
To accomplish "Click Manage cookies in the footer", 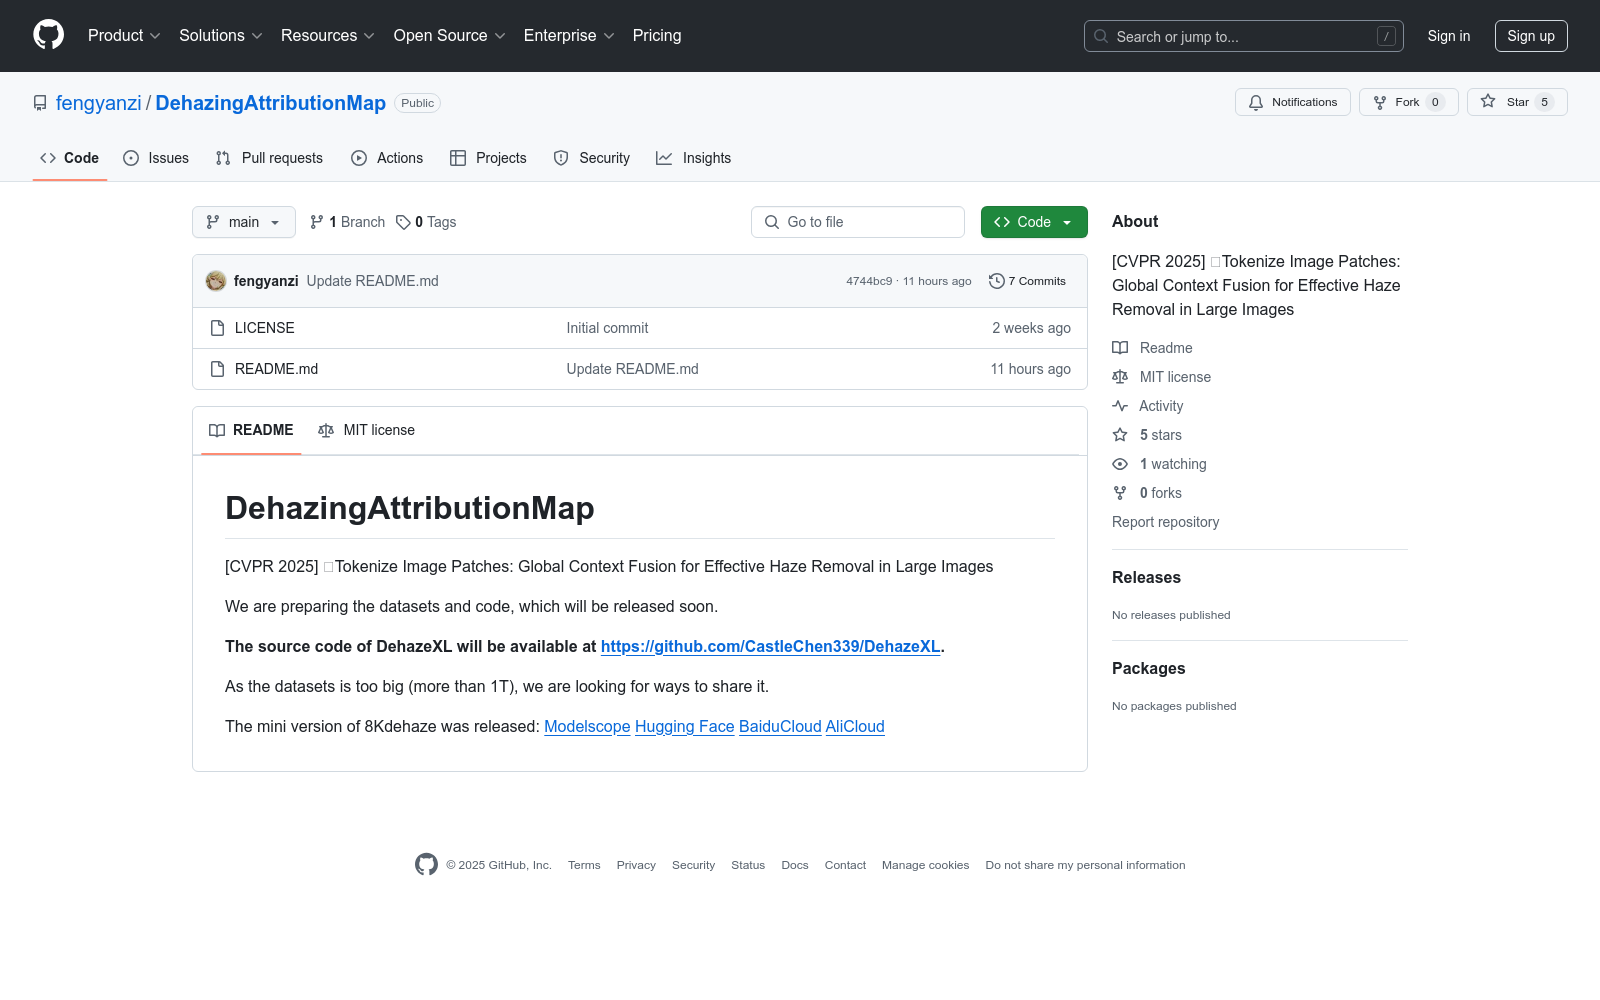I will point(925,865).
